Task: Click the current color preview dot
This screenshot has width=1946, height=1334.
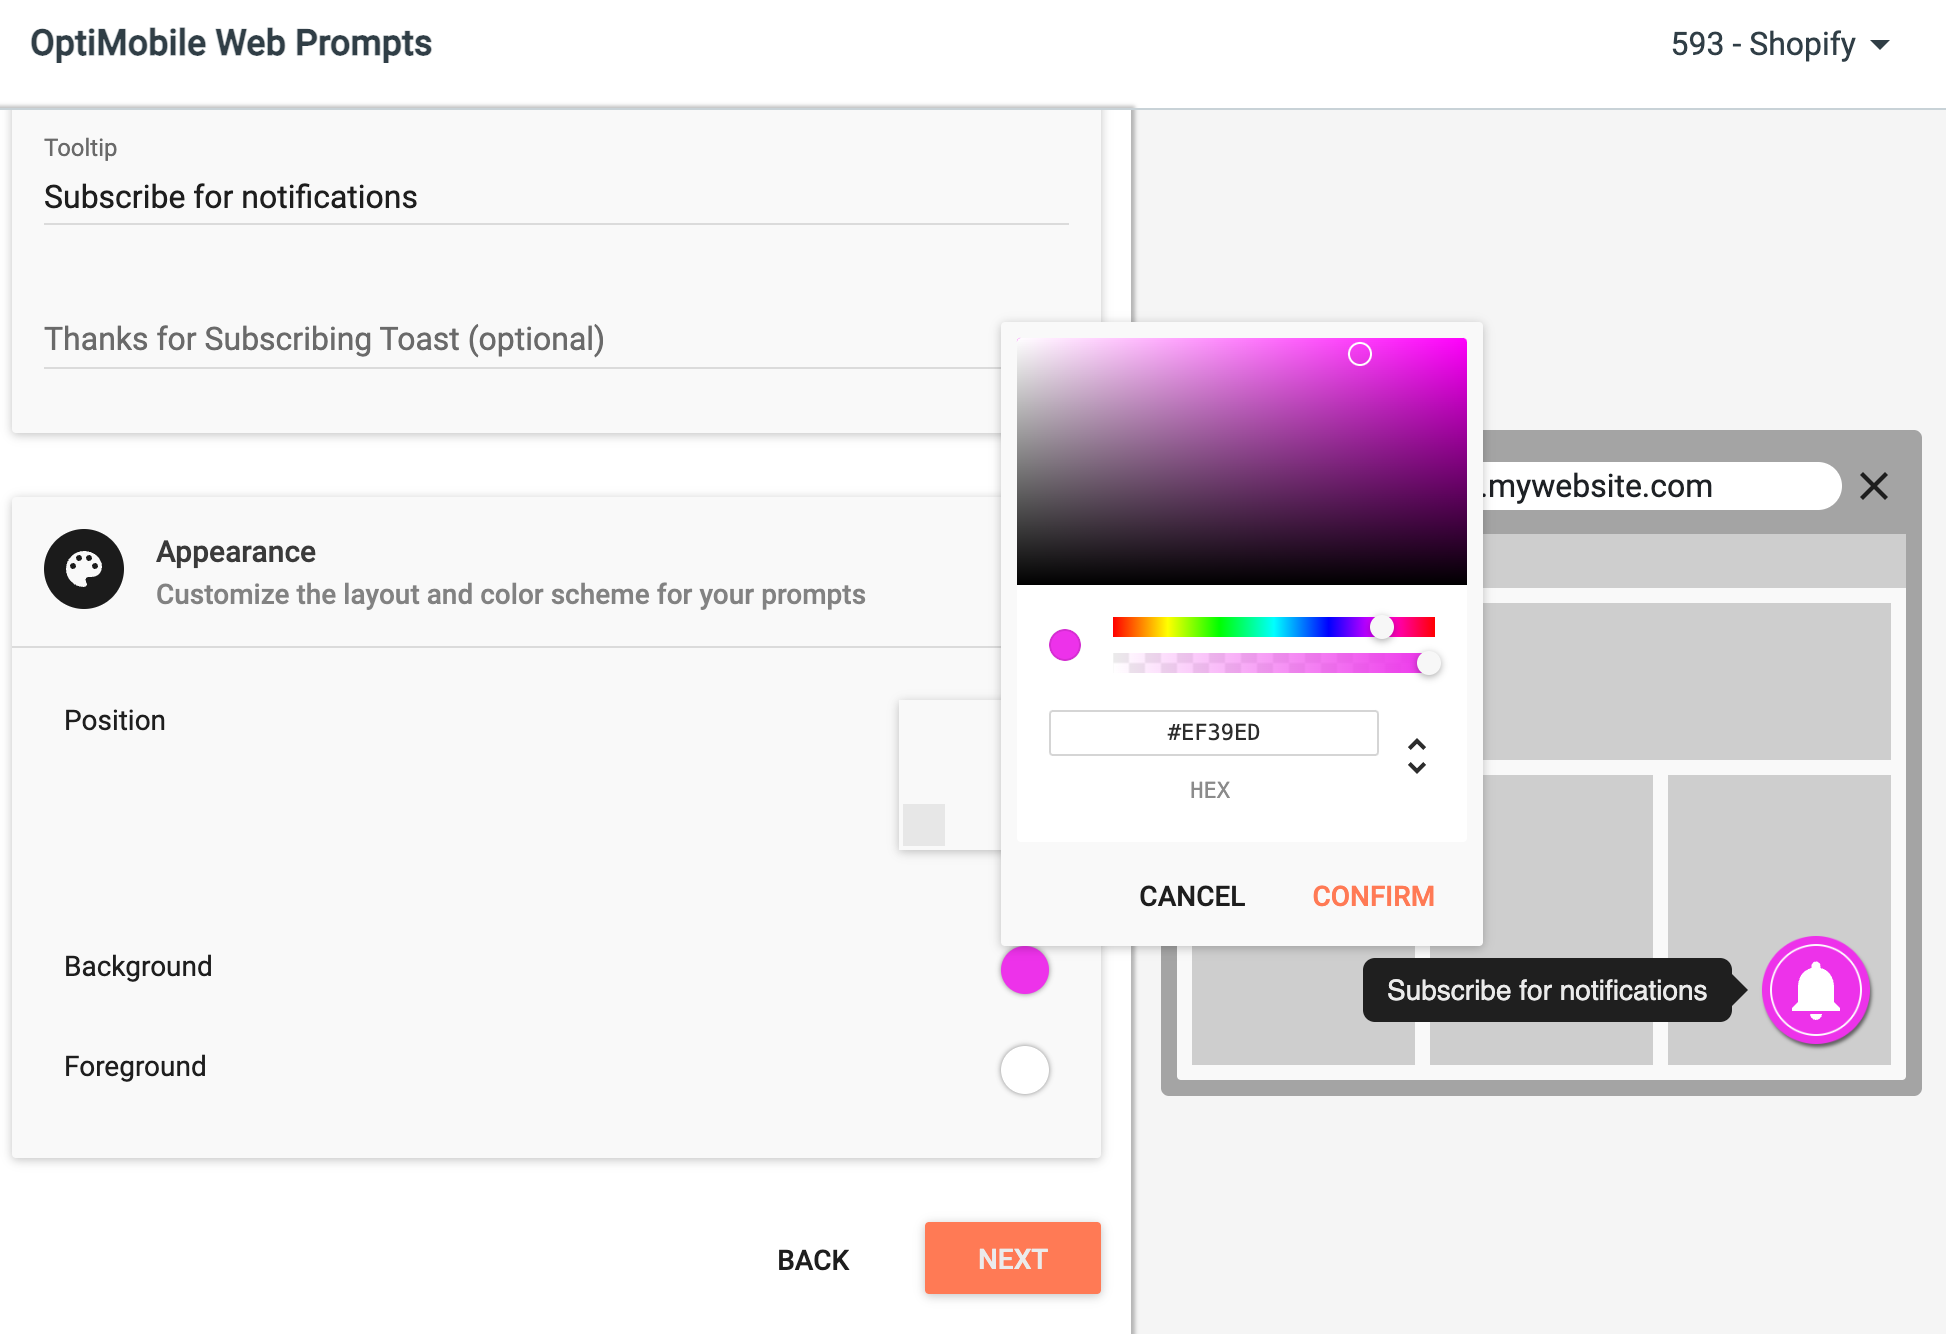Action: tap(1065, 645)
